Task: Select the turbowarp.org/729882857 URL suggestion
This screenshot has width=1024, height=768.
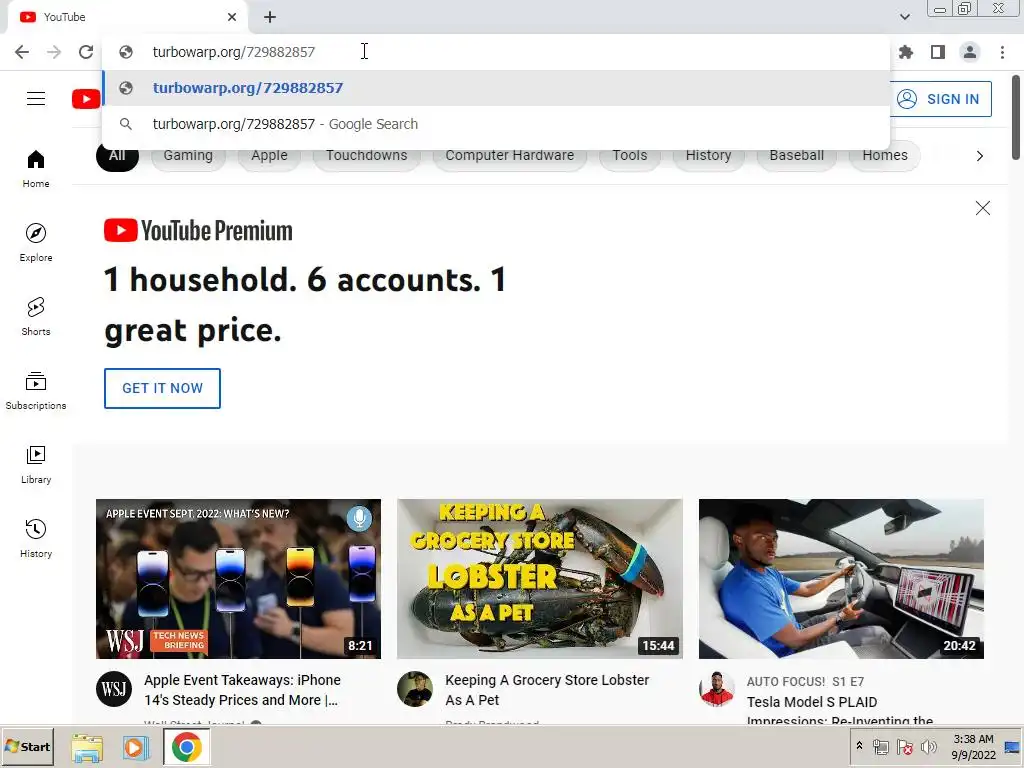Action: (496, 88)
